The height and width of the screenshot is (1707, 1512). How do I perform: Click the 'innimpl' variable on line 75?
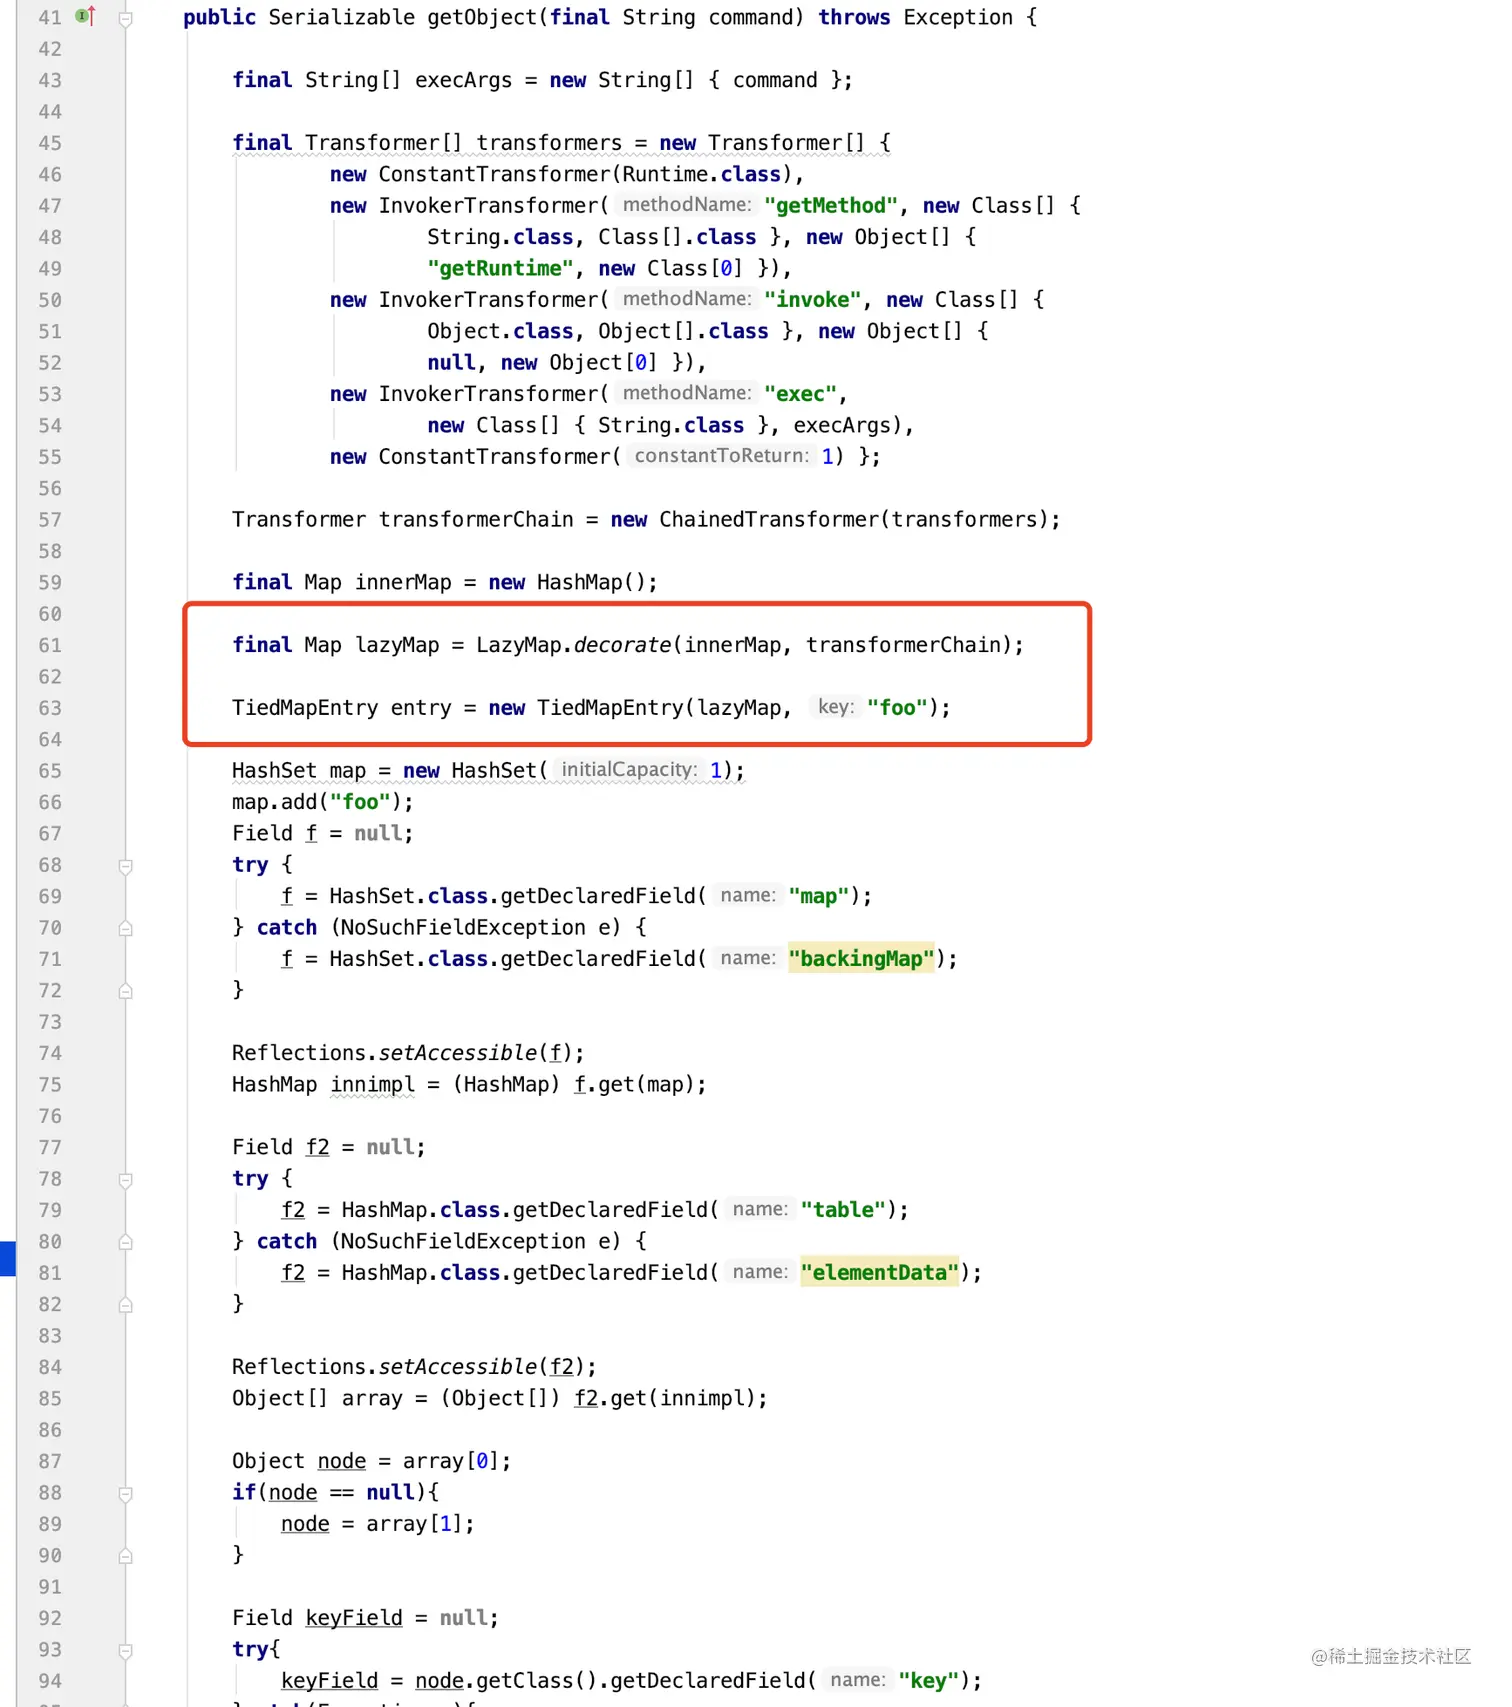(x=372, y=1085)
